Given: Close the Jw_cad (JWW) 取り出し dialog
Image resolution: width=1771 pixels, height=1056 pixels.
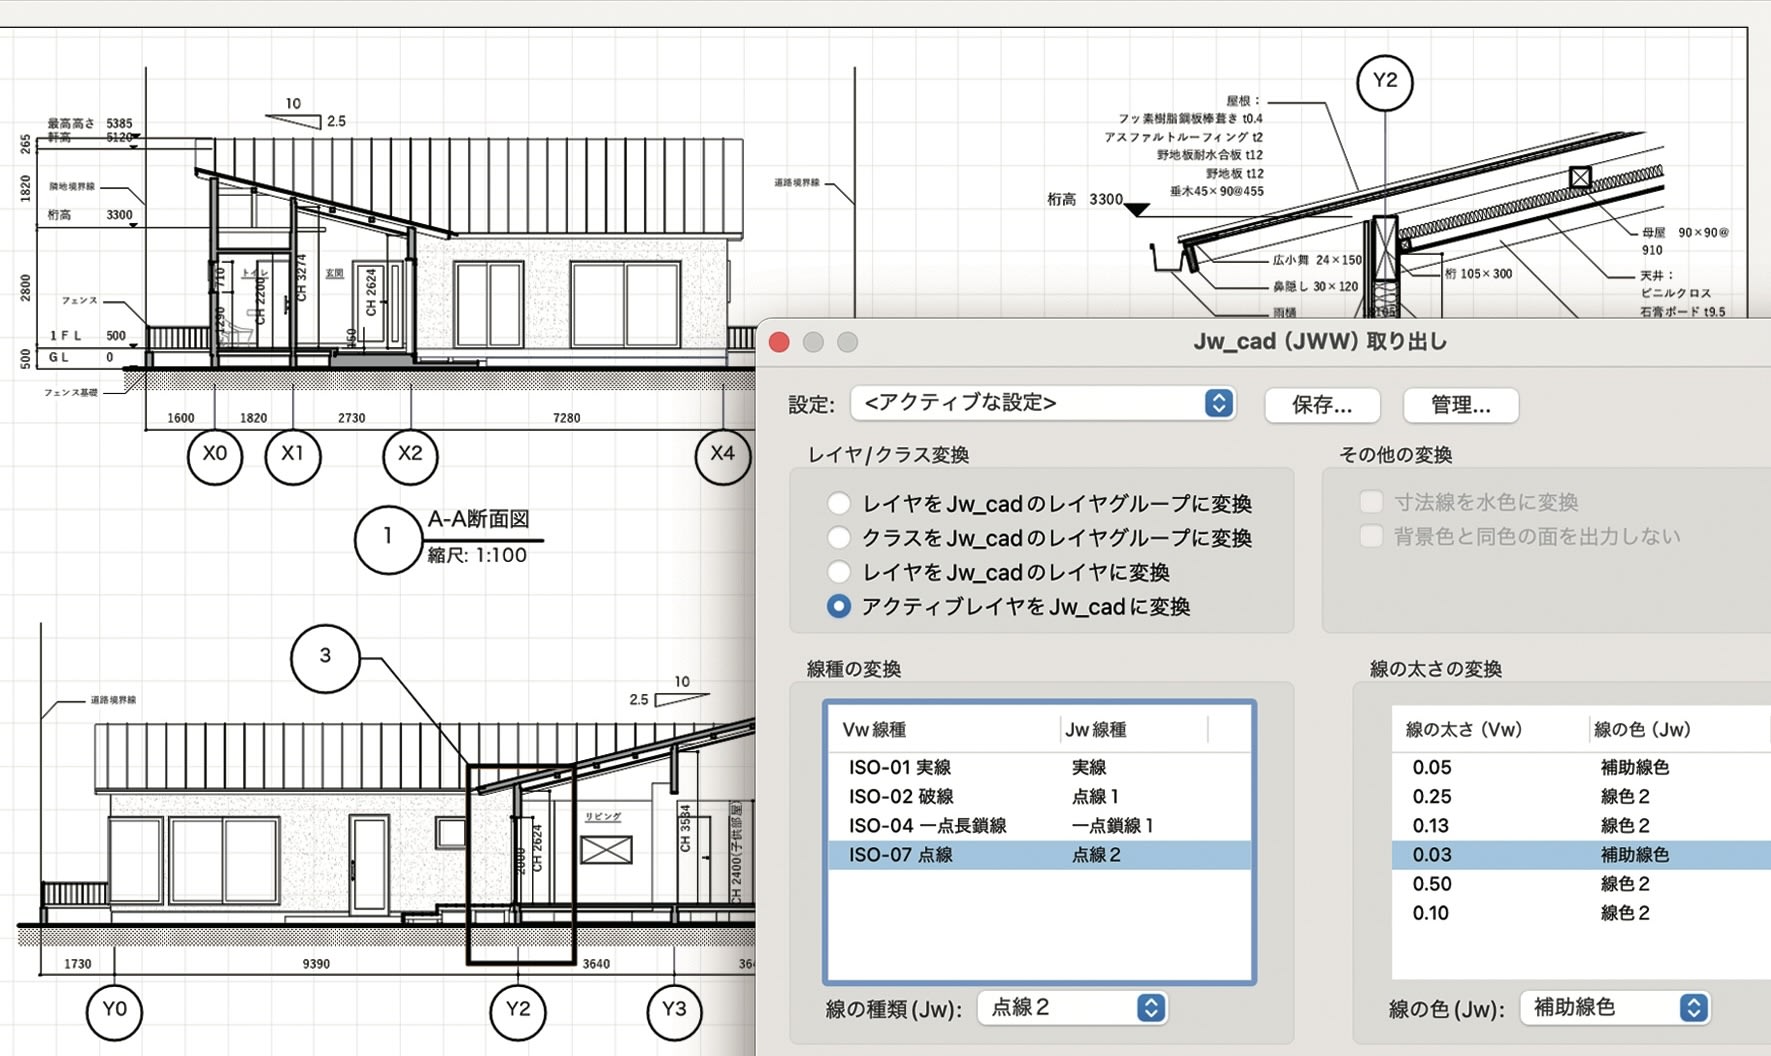Looking at the screenshot, I should (x=780, y=340).
